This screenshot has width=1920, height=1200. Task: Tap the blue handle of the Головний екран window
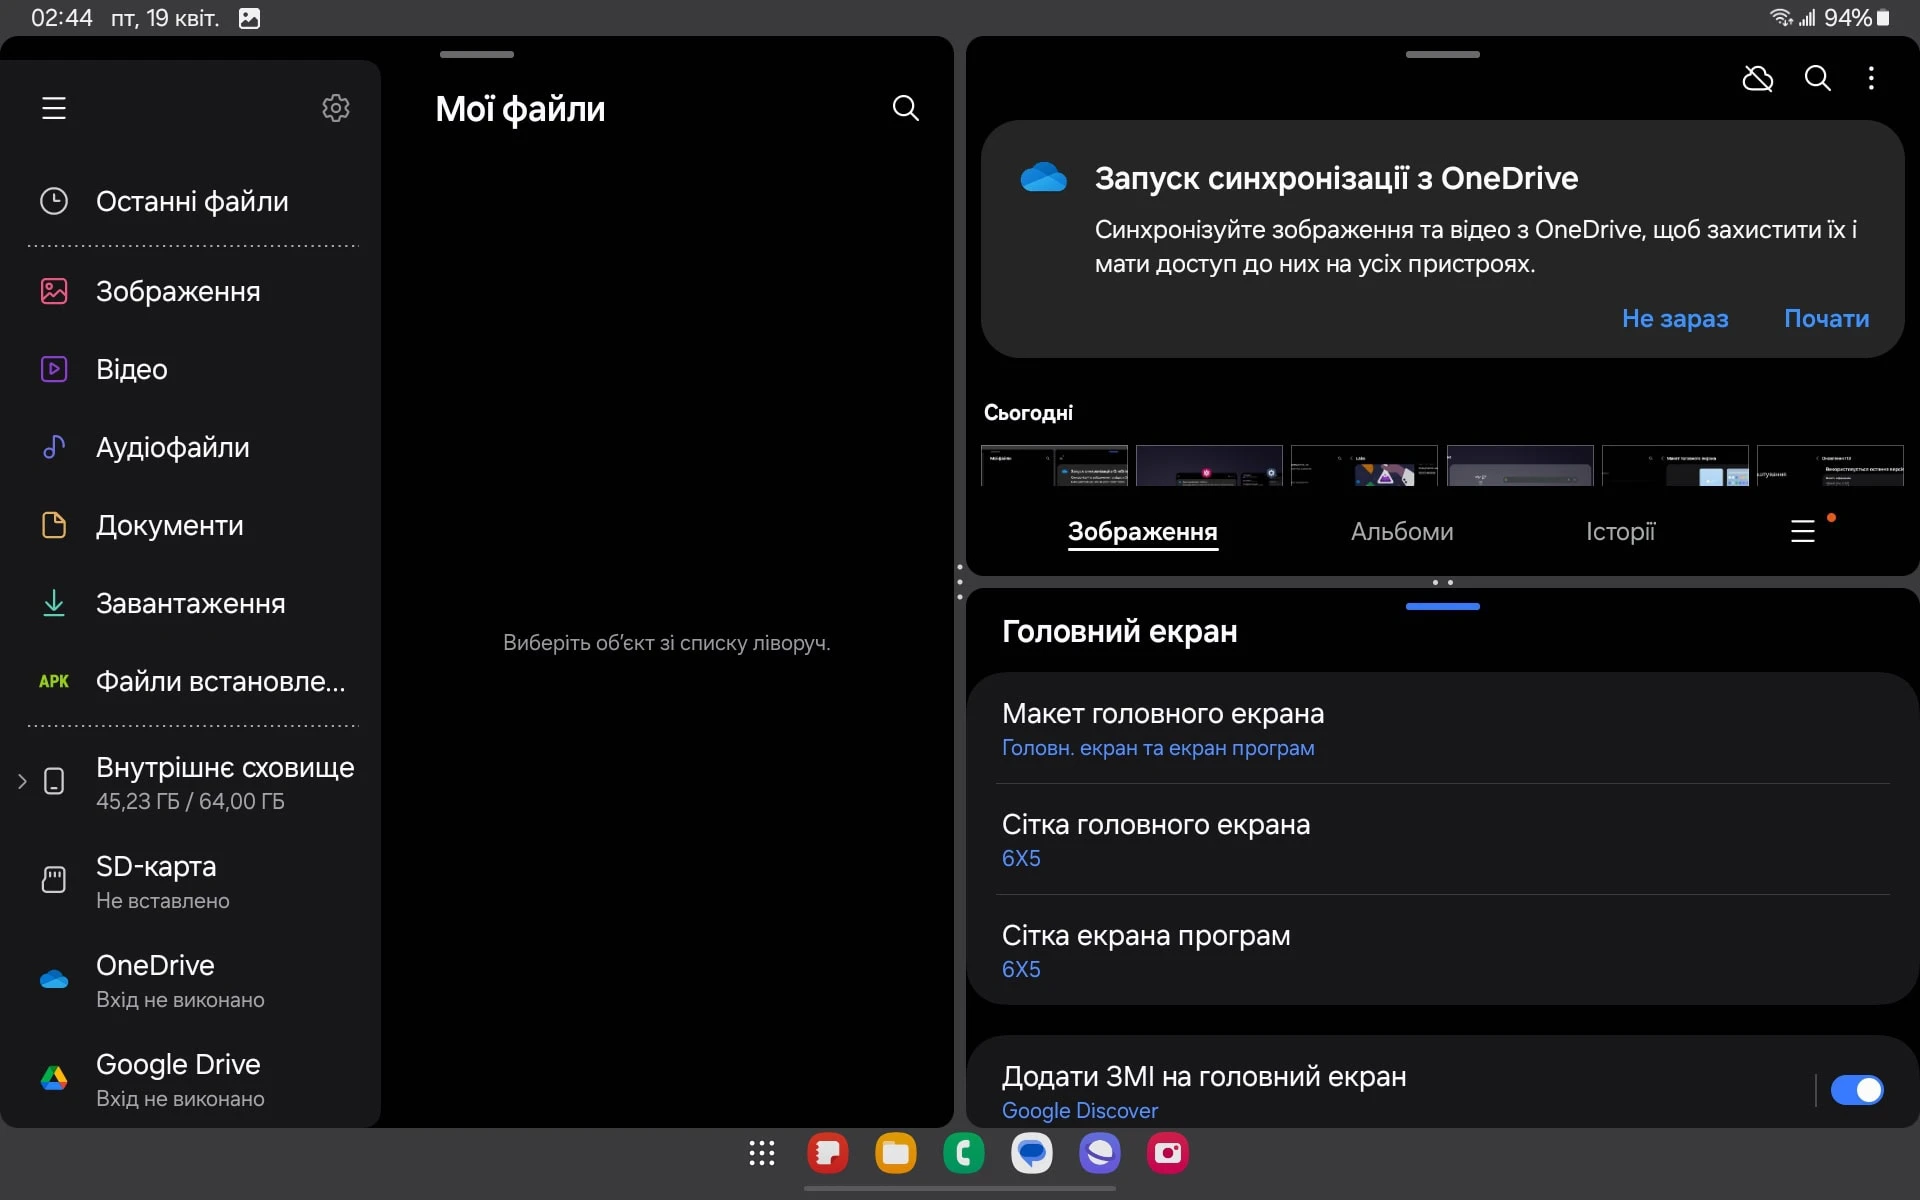pos(1443,606)
